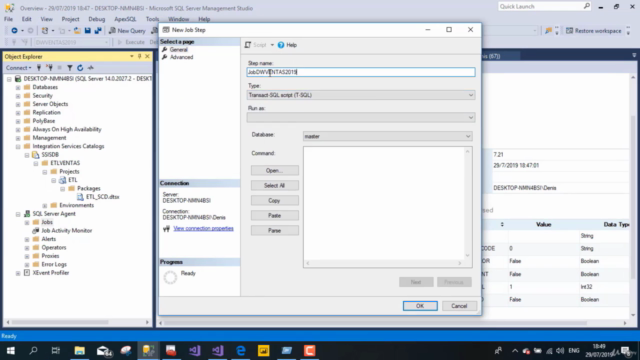Click the Open... button

pyautogui.click(x=274, y=171)
